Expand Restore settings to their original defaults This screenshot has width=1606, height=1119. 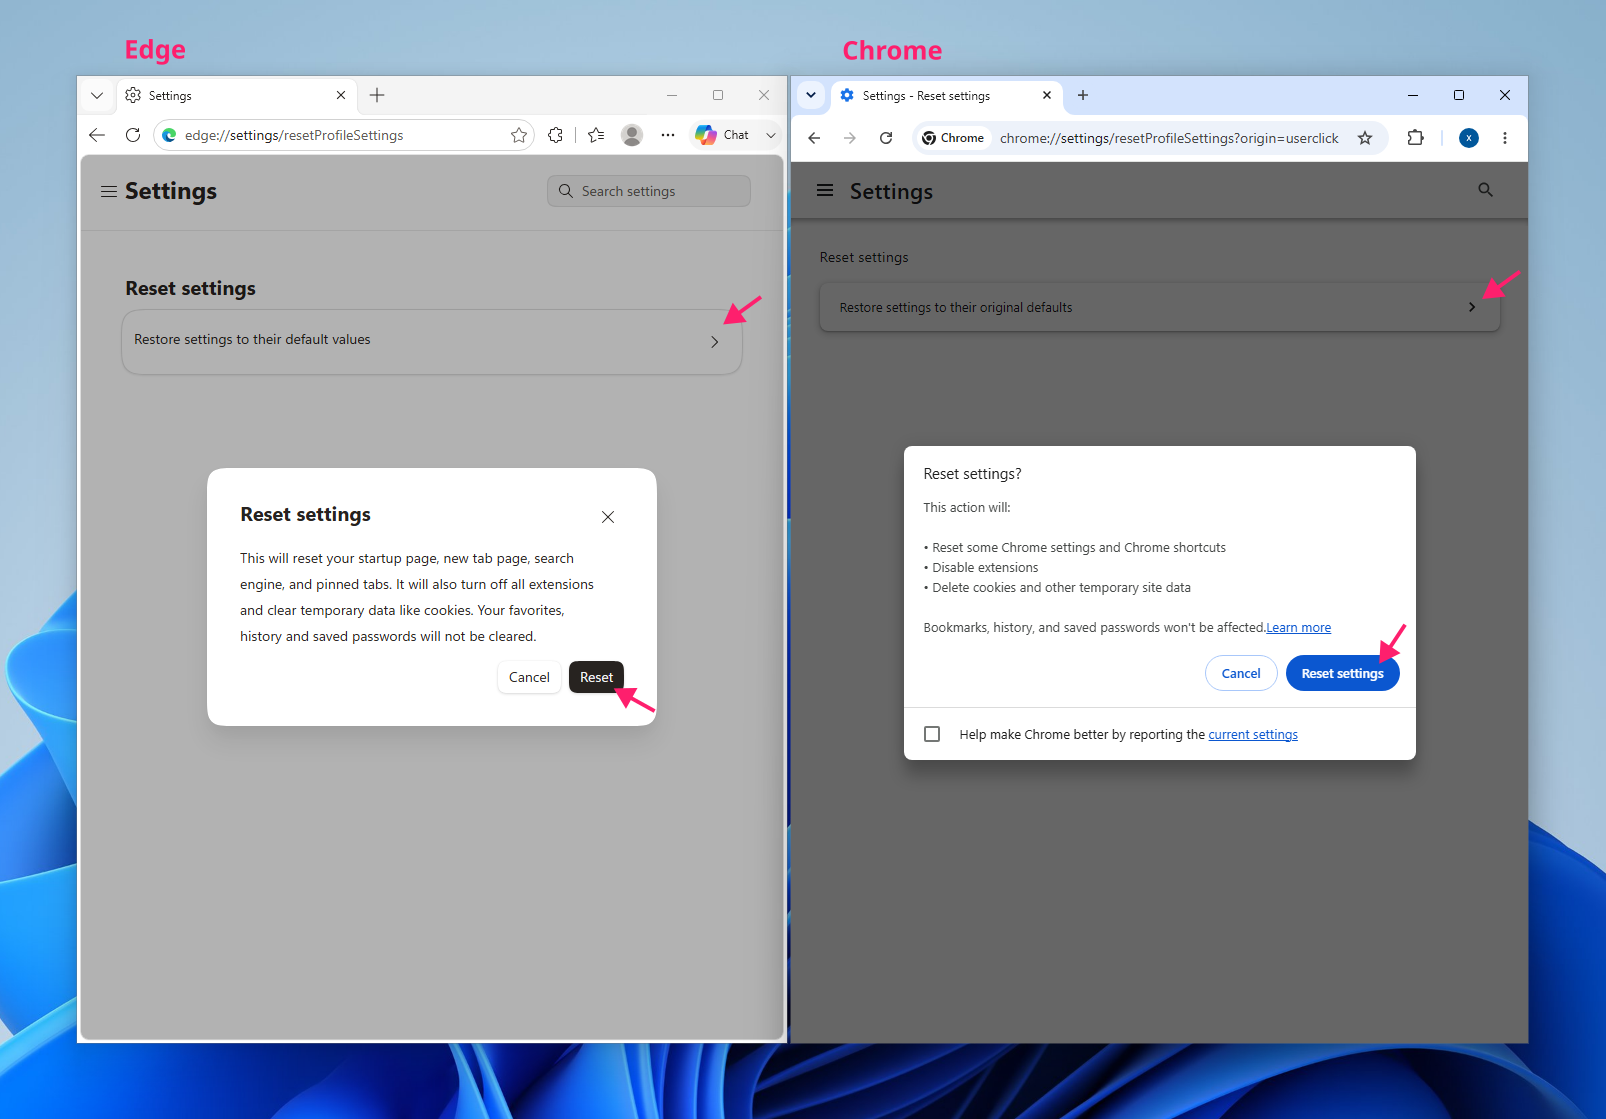click(x=1160, y=307)
